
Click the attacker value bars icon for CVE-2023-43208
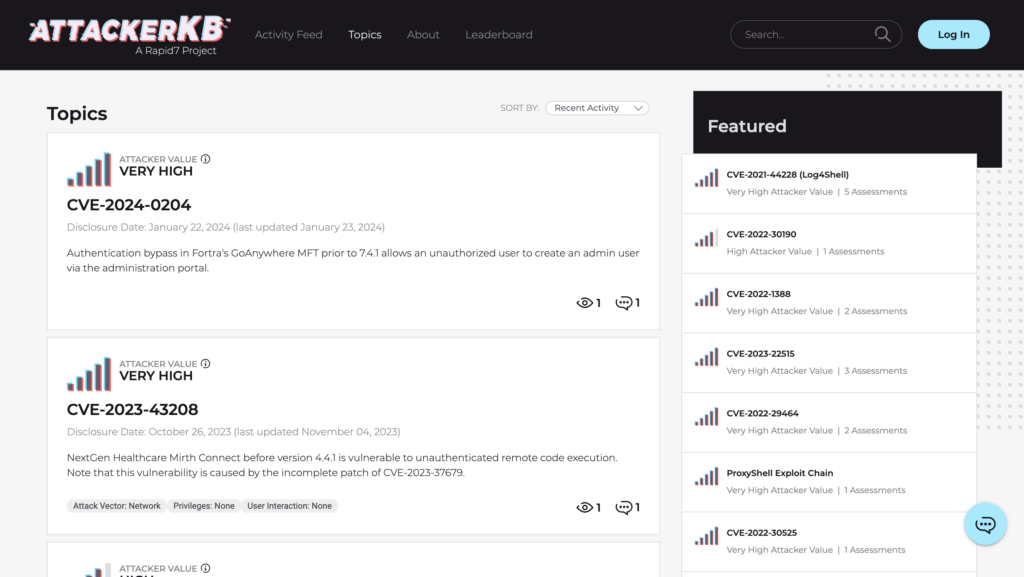[x=89, y=375]
